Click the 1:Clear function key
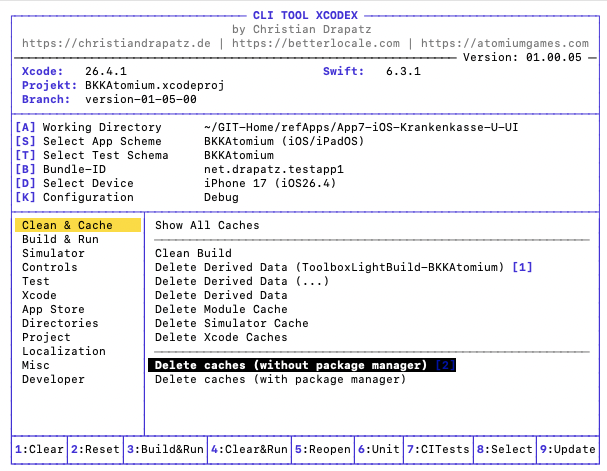 pyautogui.click(x=39, y=449)
